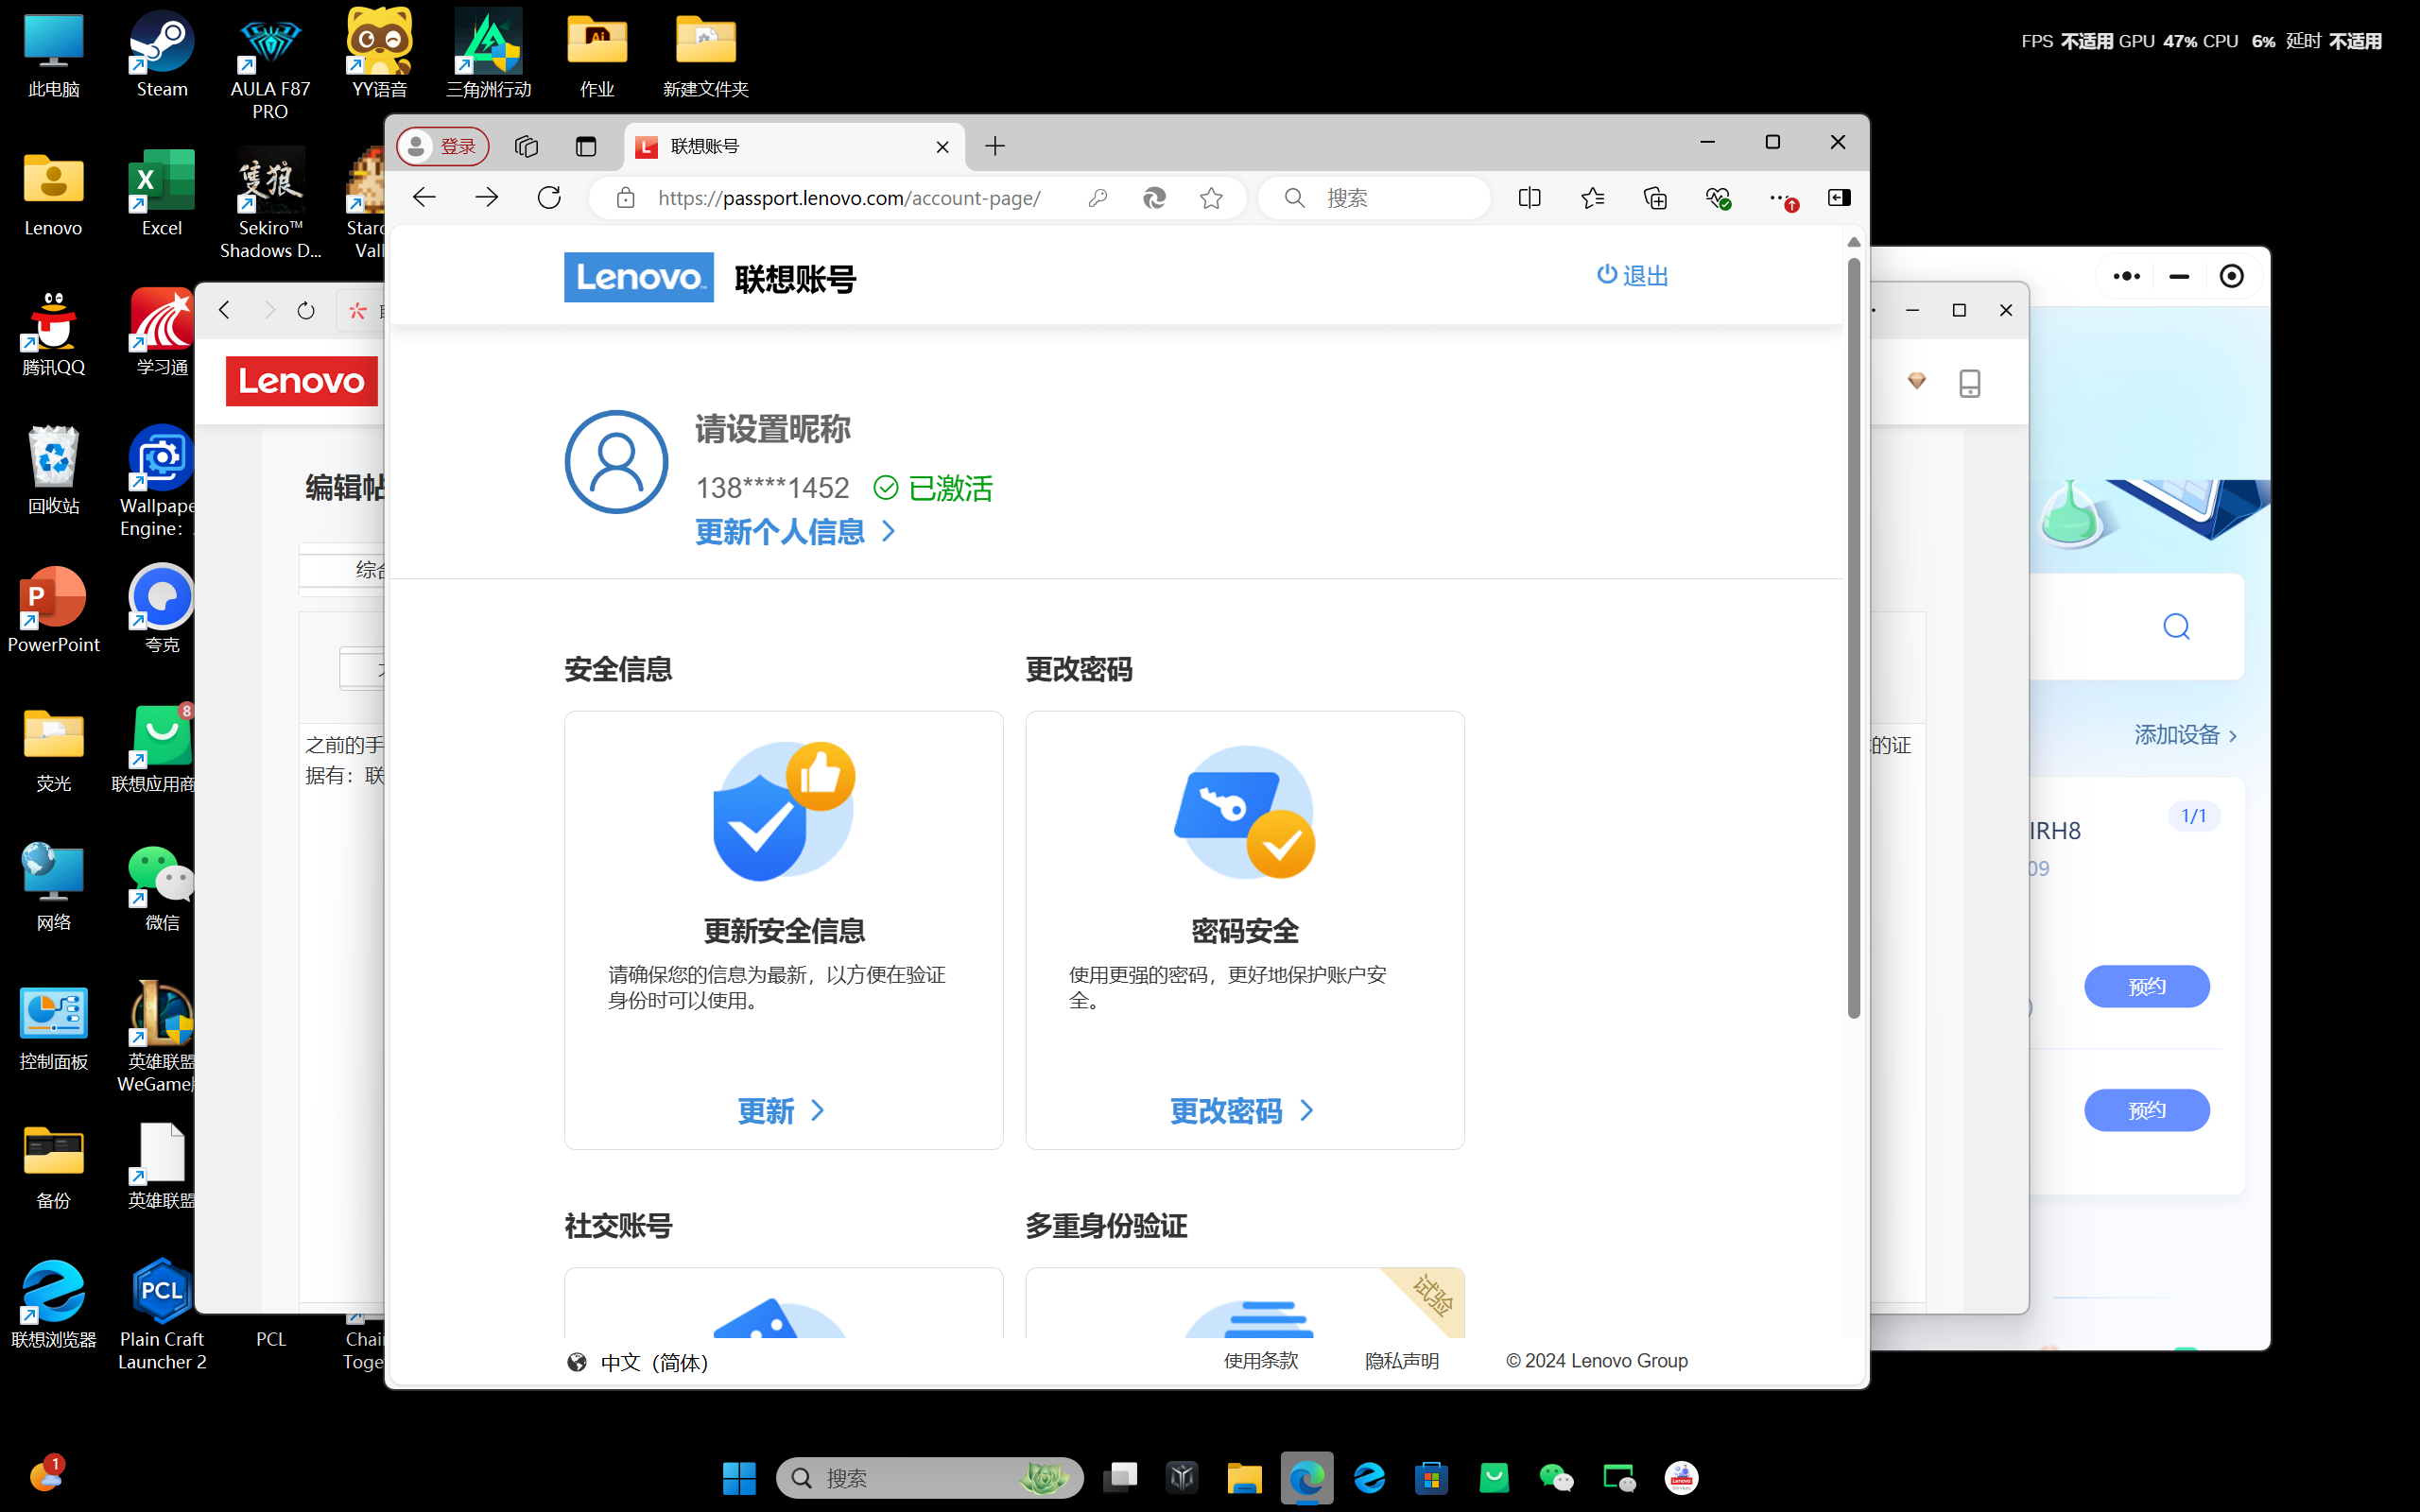Click the passport.lenovo.com address bar URL
The image size is (2420, 1512).
[x=849, y=198]
